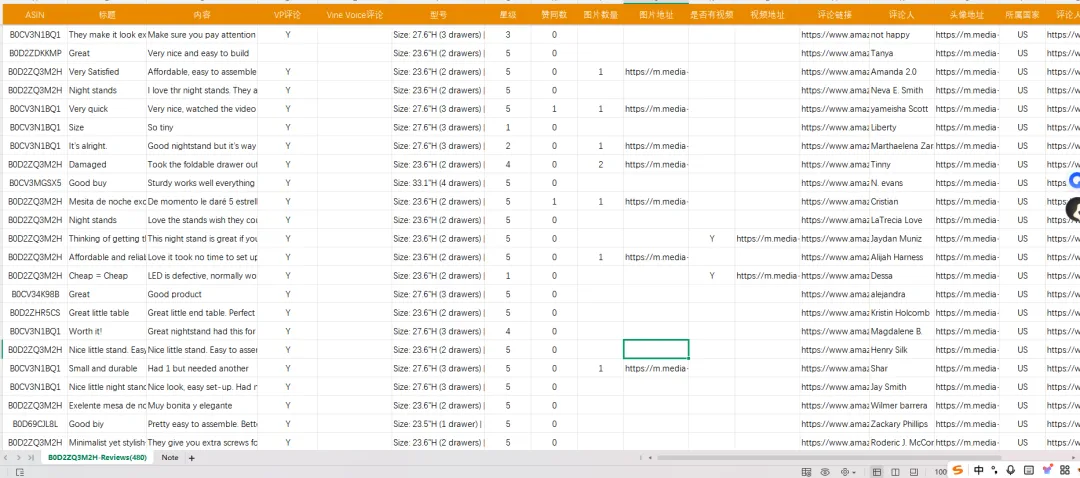The width and height of the screenshot is (1080, 478).
Task: Click the VP评论 column header cell
Action: (287, 14)
